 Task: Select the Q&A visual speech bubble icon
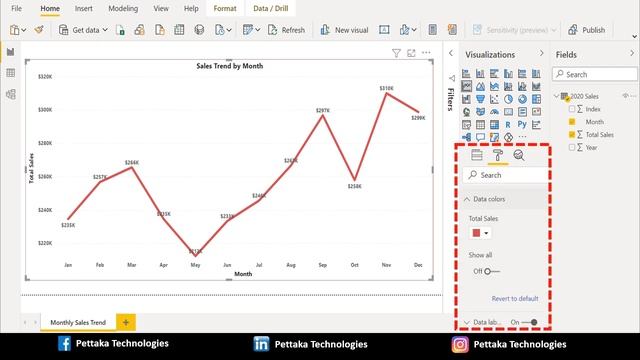[480, 137]
